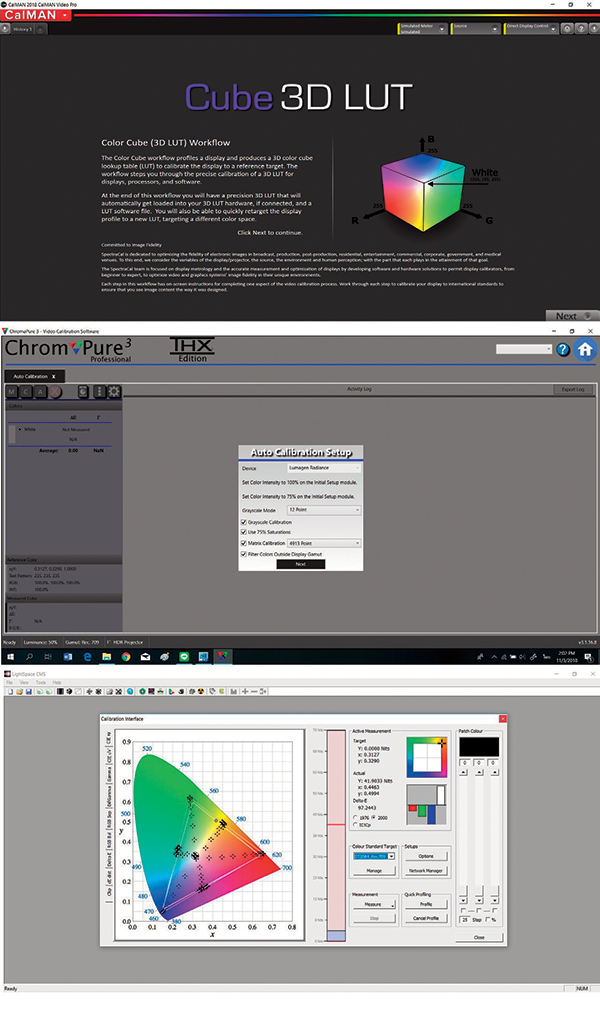The image size is (600, 1020).
Task: Click the C mode button in ChromaPure
Action: [x=26, y=392]
